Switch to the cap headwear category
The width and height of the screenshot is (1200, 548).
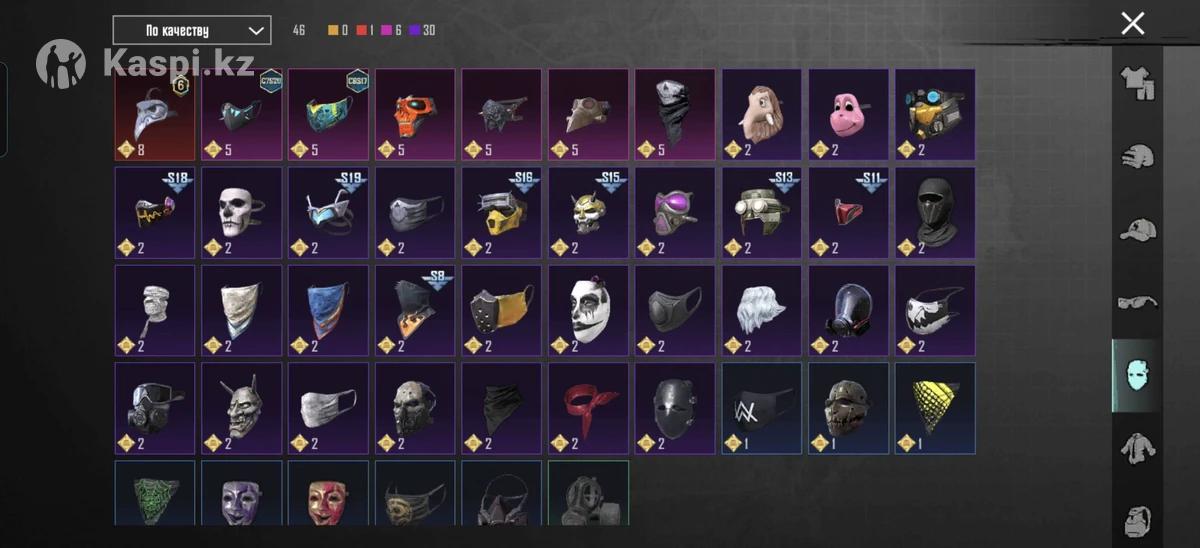[1136, 229]
